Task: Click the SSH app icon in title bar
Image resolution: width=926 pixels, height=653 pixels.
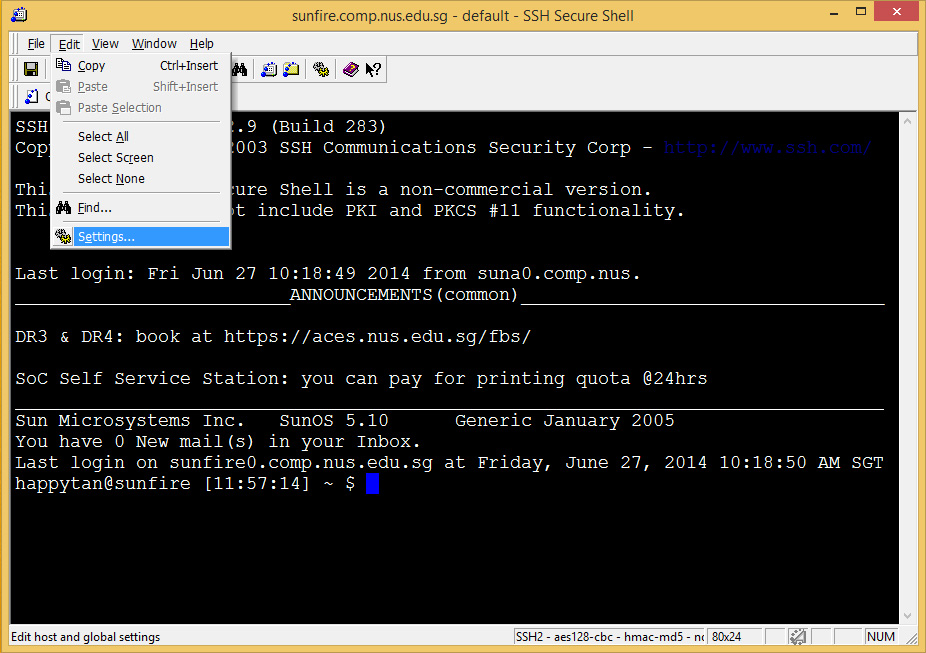Action: click(19, 14)
